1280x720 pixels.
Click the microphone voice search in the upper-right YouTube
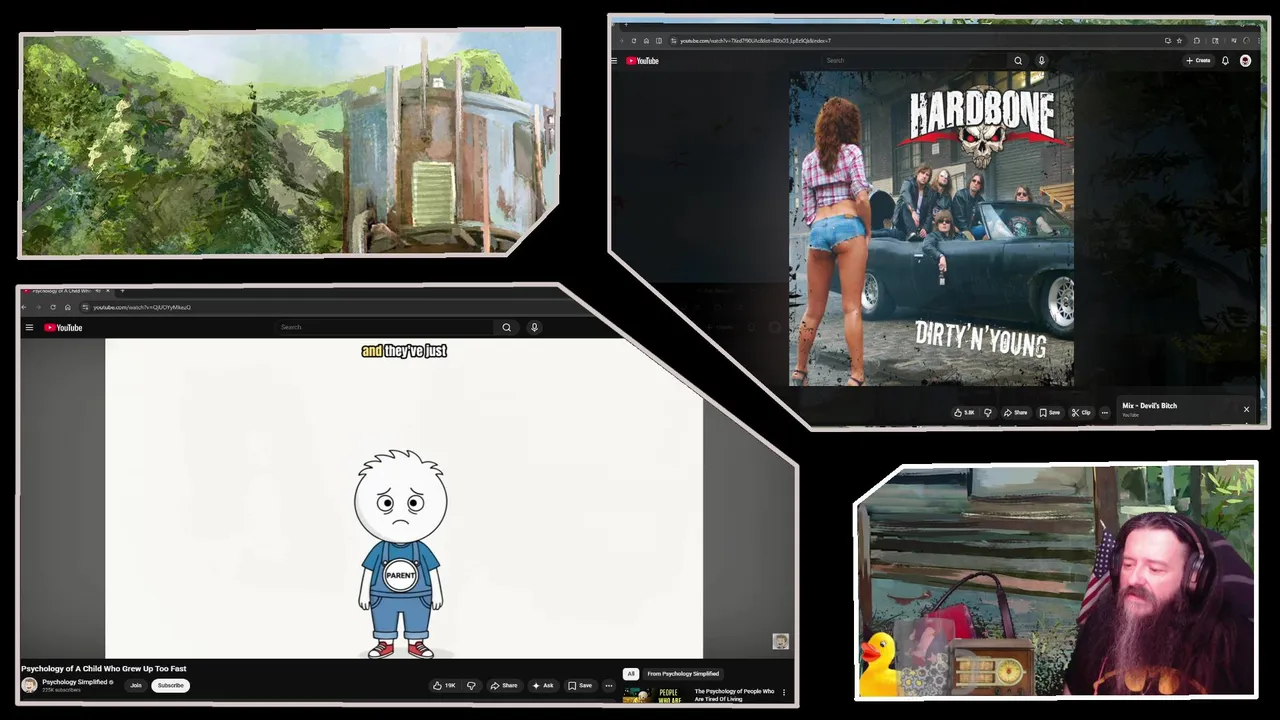[1041, 61]
